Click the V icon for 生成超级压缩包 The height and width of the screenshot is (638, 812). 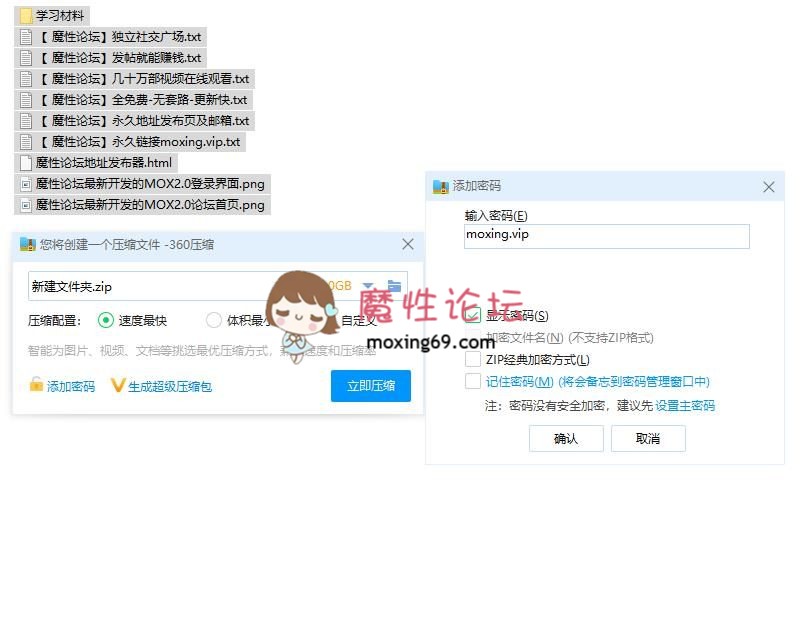click(118, 385)
